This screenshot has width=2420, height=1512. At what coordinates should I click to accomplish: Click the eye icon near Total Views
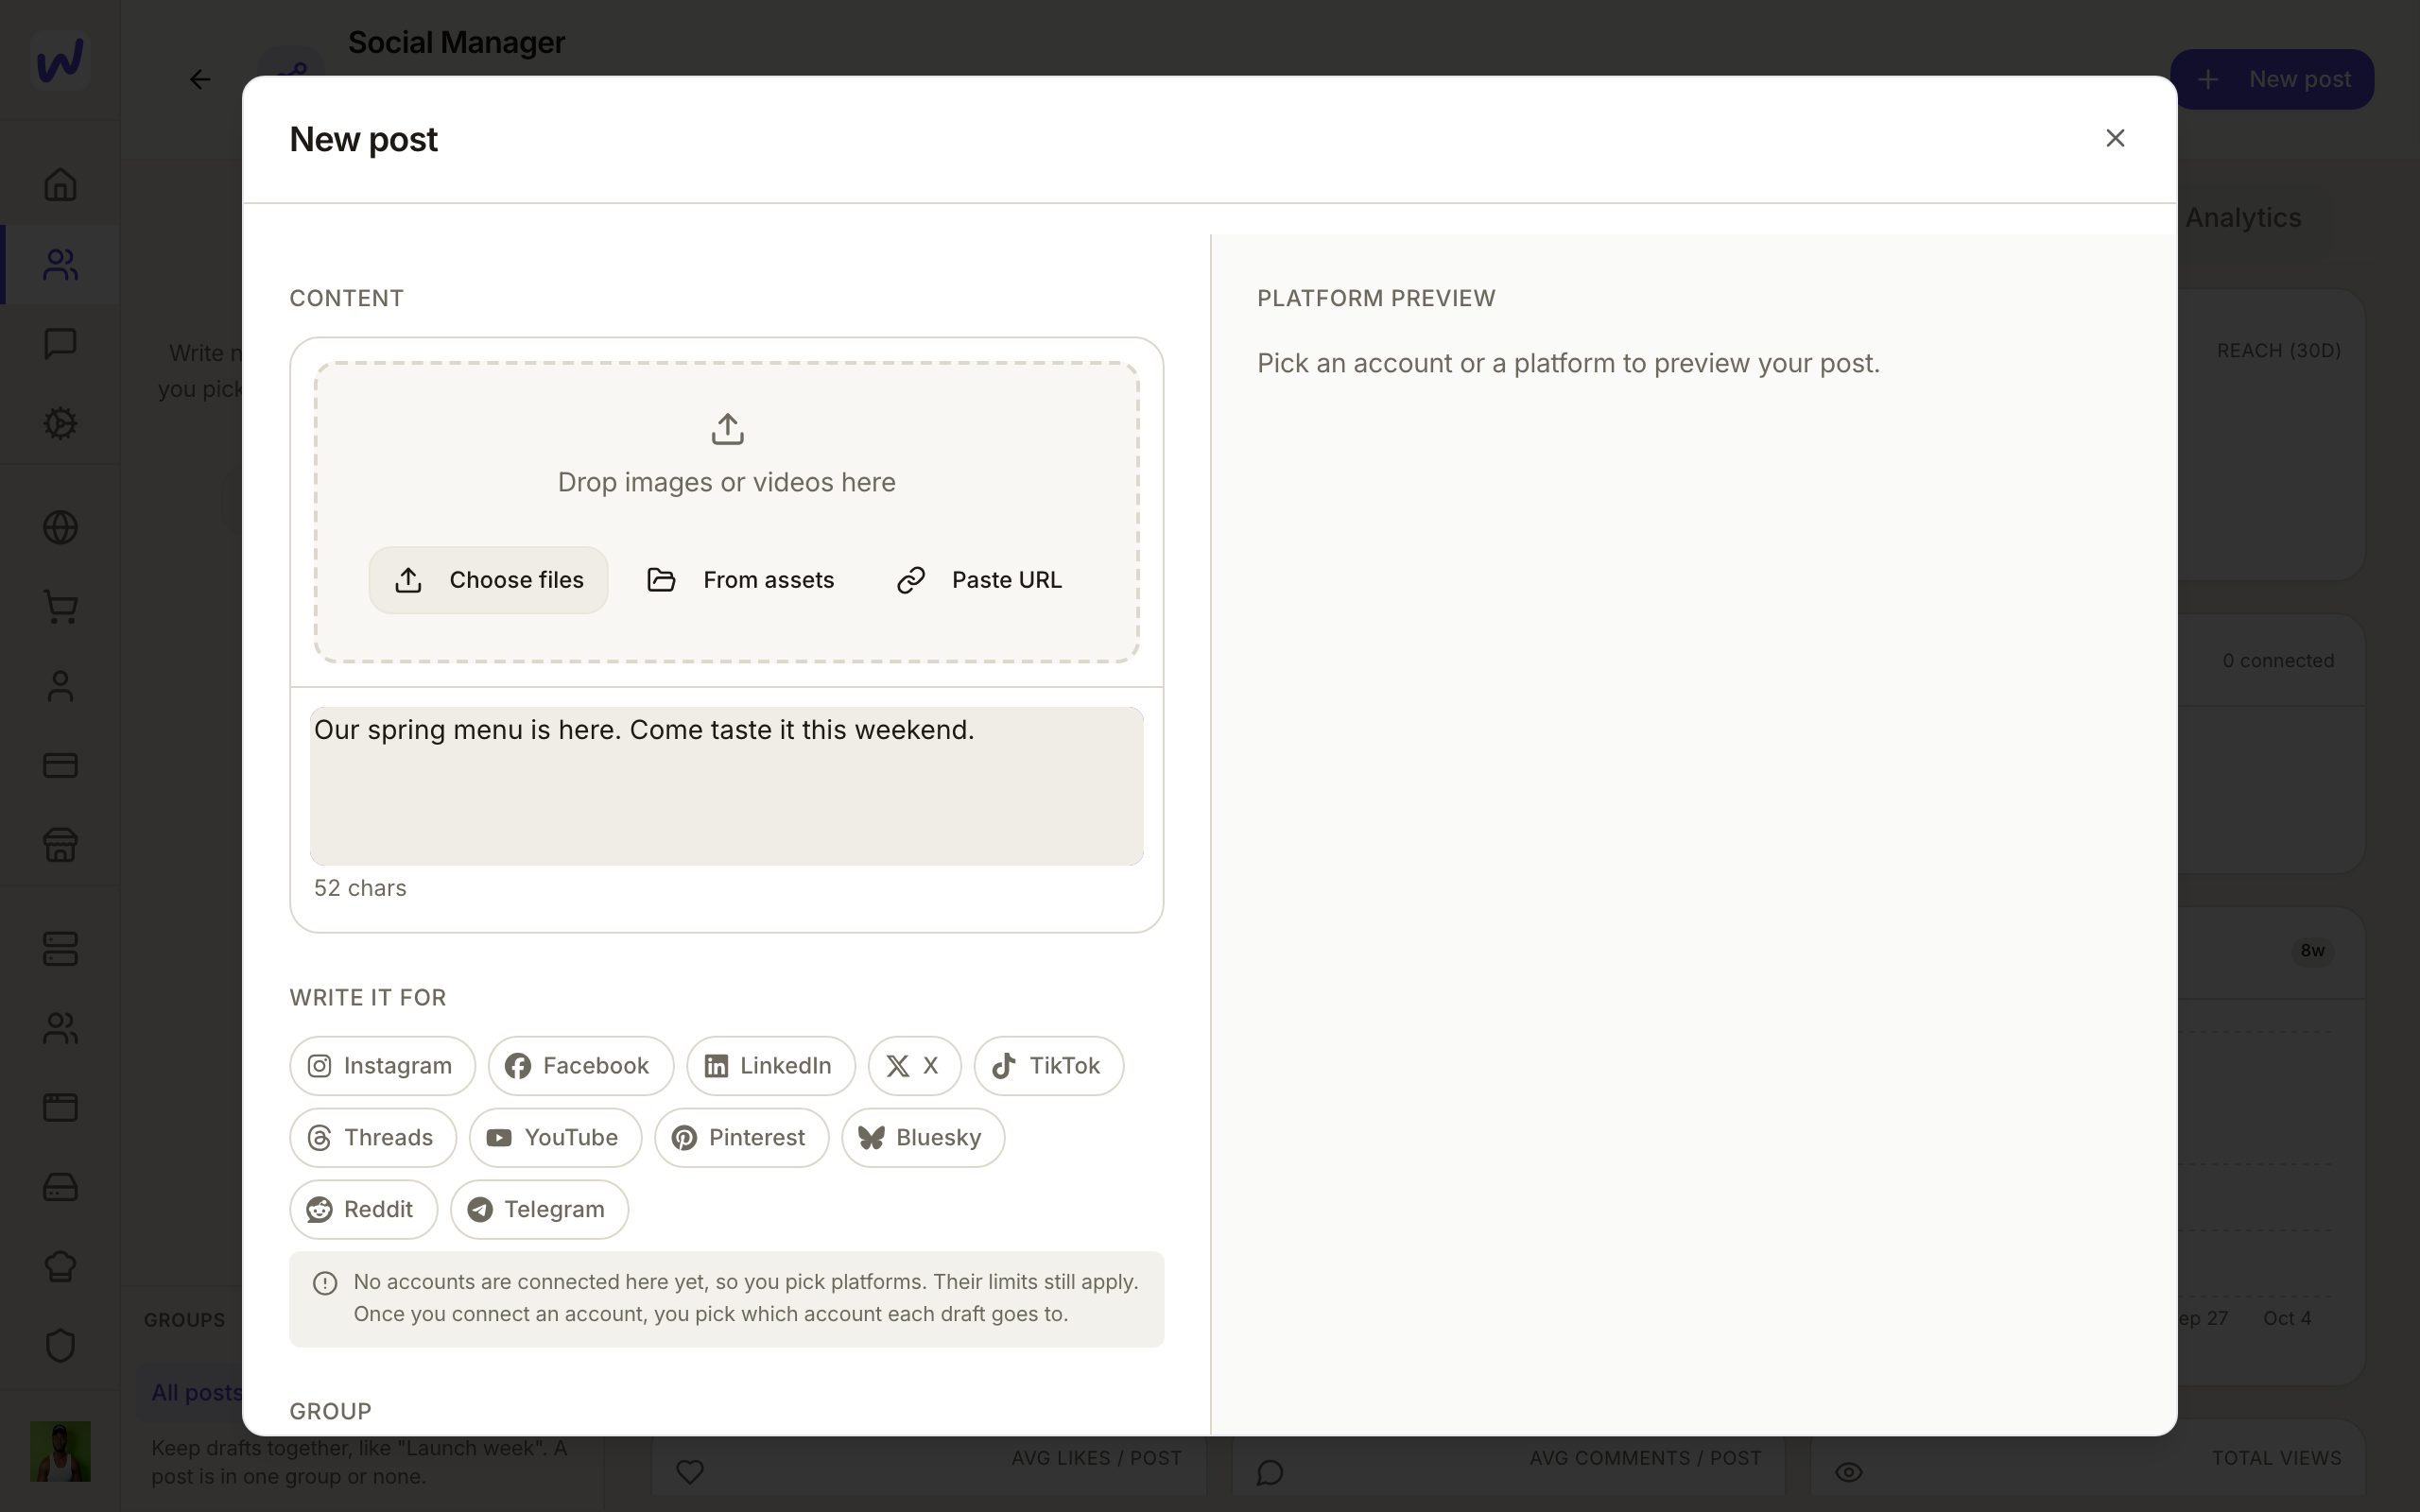tap(1848, 1472)
